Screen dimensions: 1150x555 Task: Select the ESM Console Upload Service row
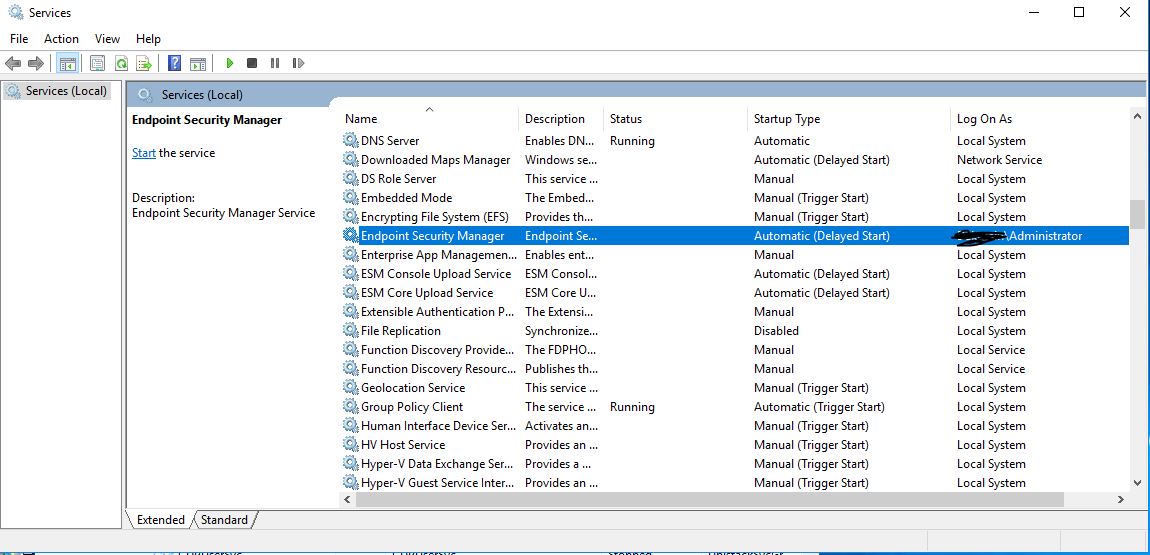point(435,274)
